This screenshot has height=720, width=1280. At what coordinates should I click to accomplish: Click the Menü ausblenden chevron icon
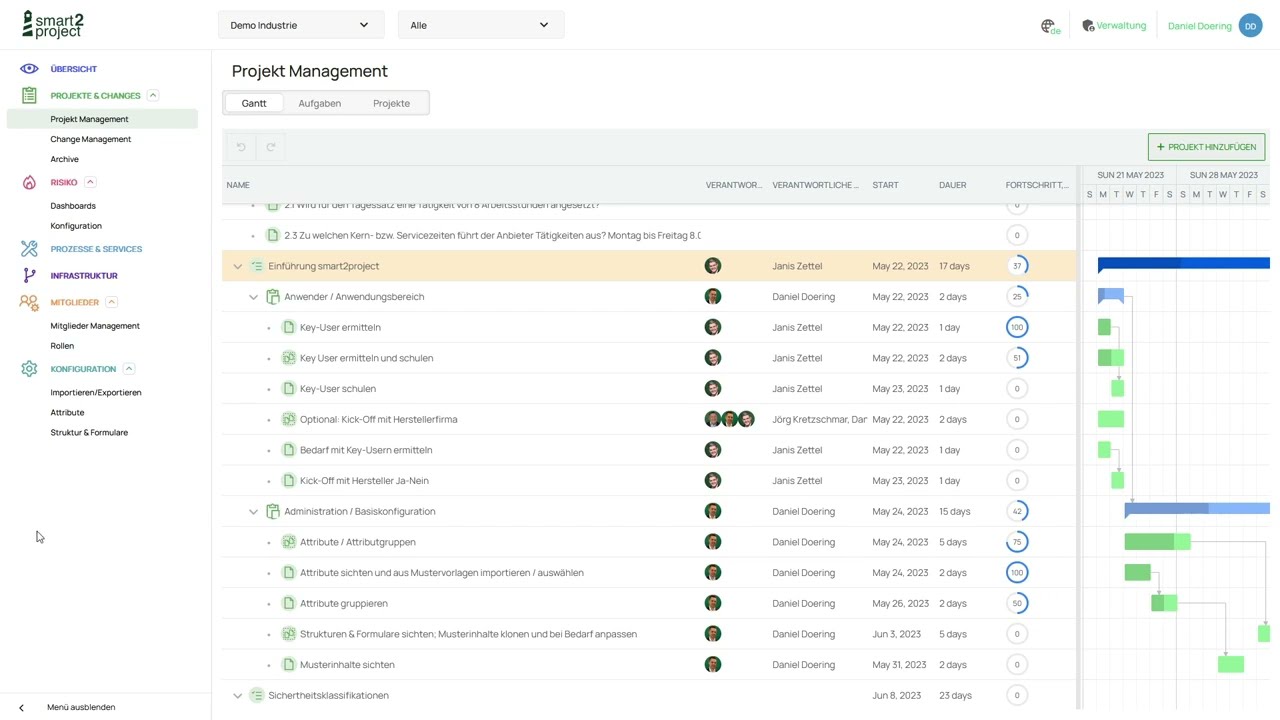[21, 708]
